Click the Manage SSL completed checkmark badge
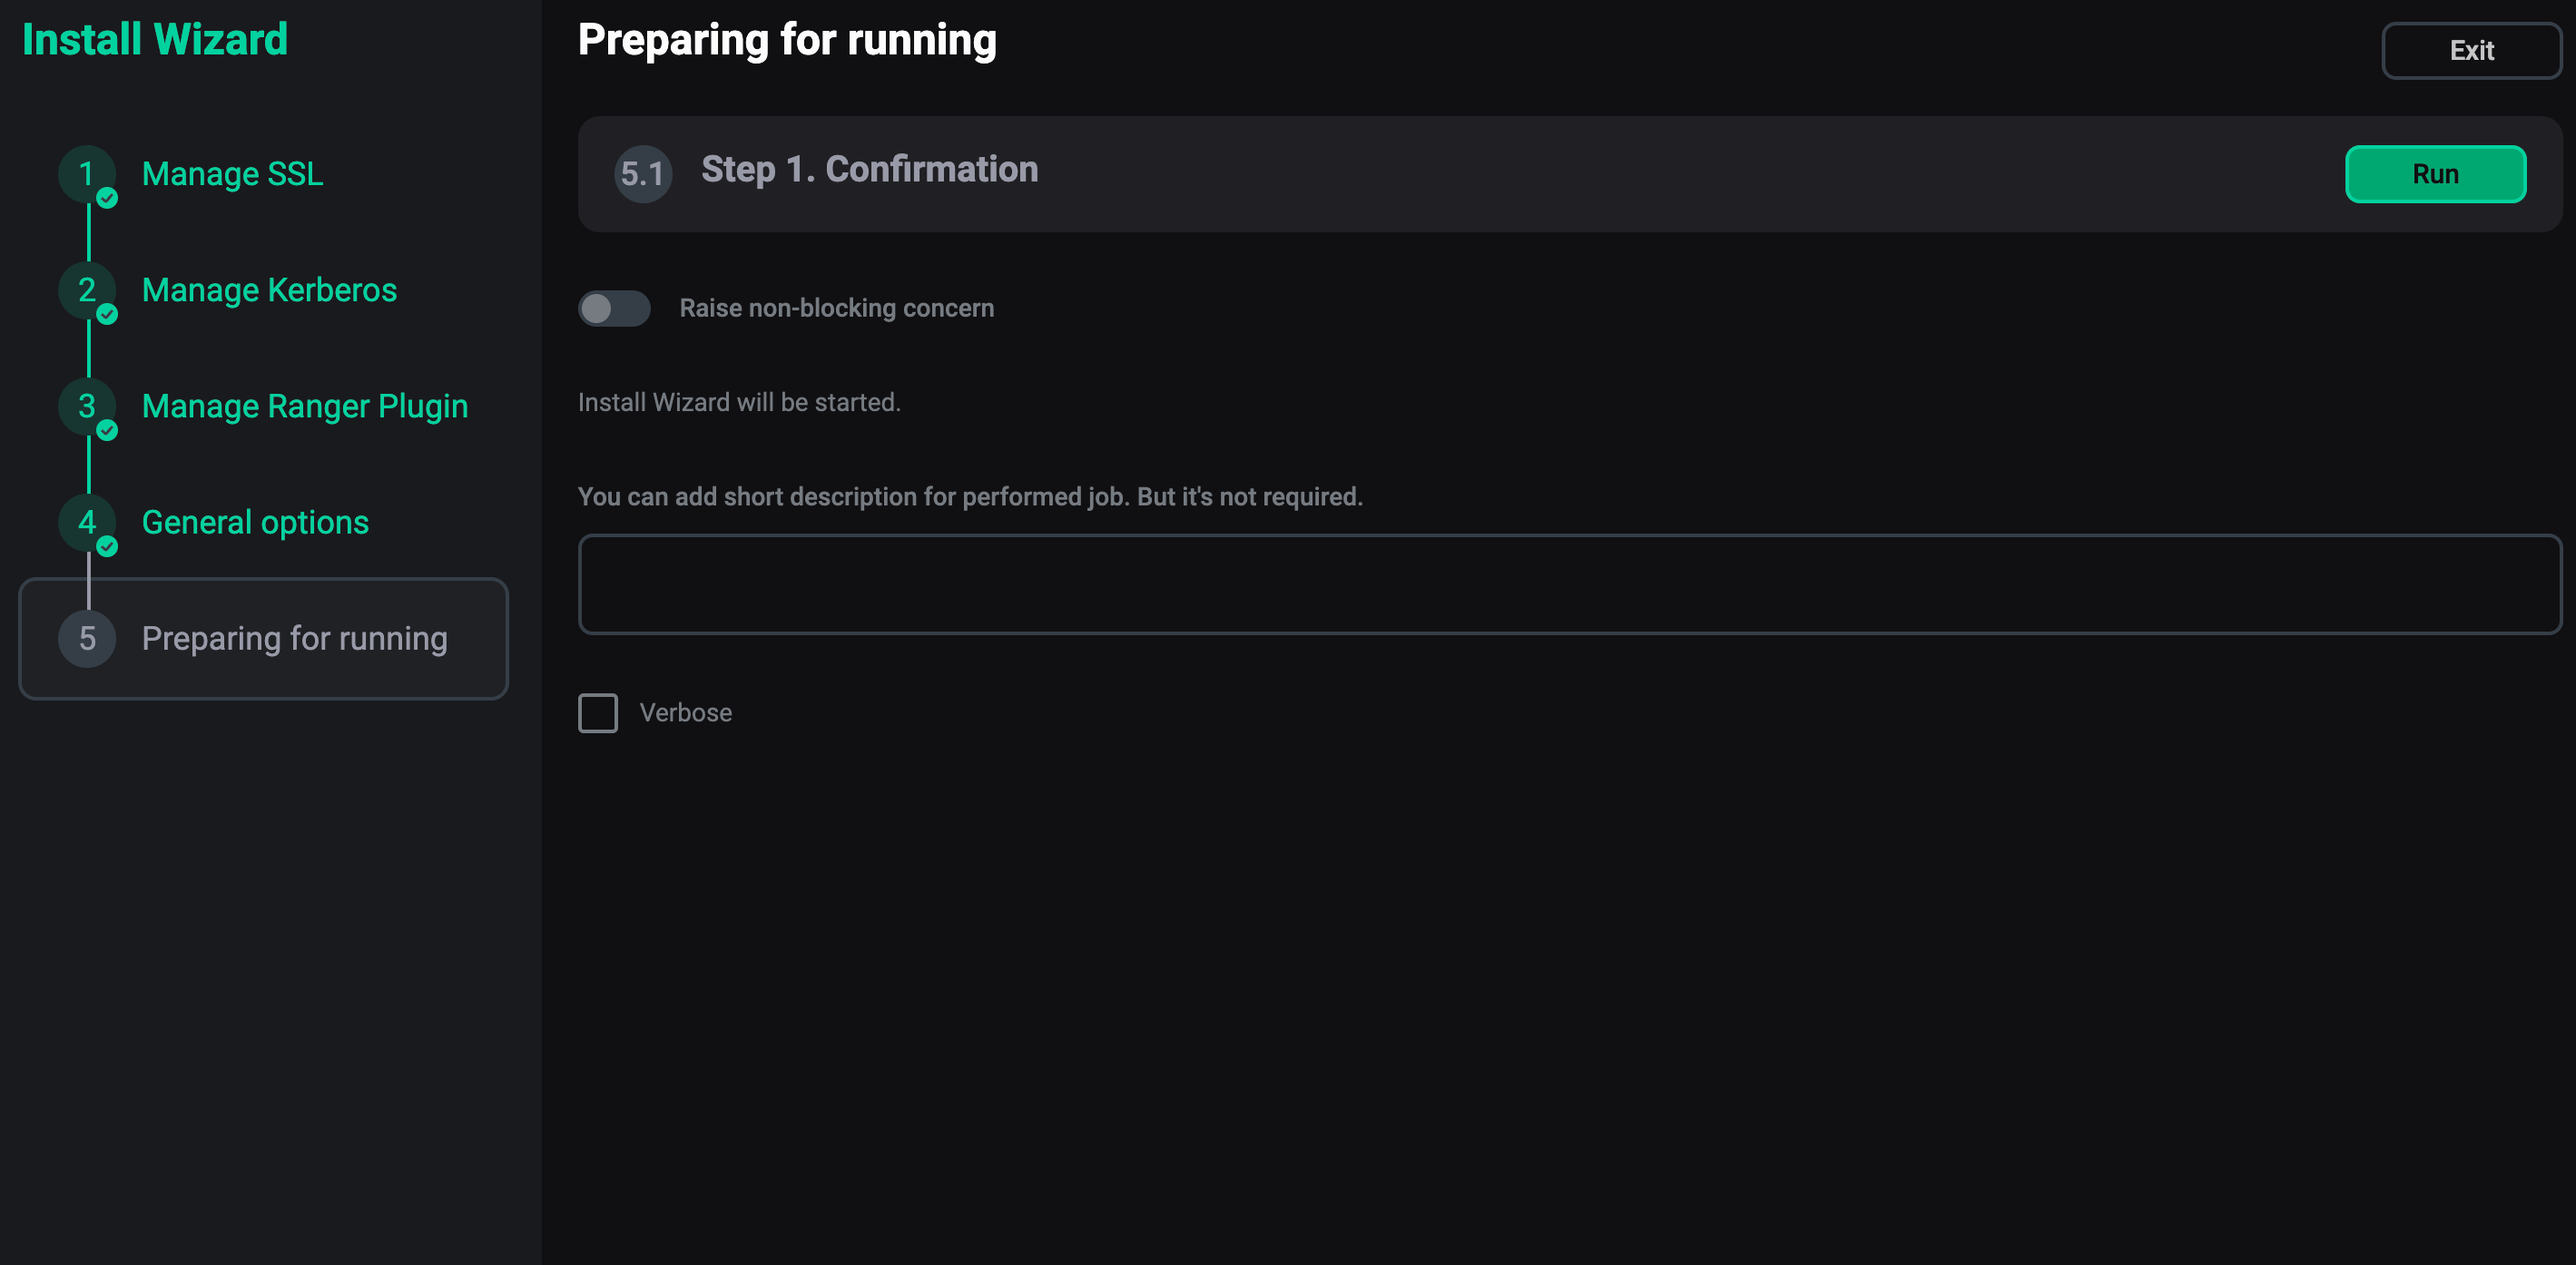Screen dimensions: 2576x1265 [107, 198]
